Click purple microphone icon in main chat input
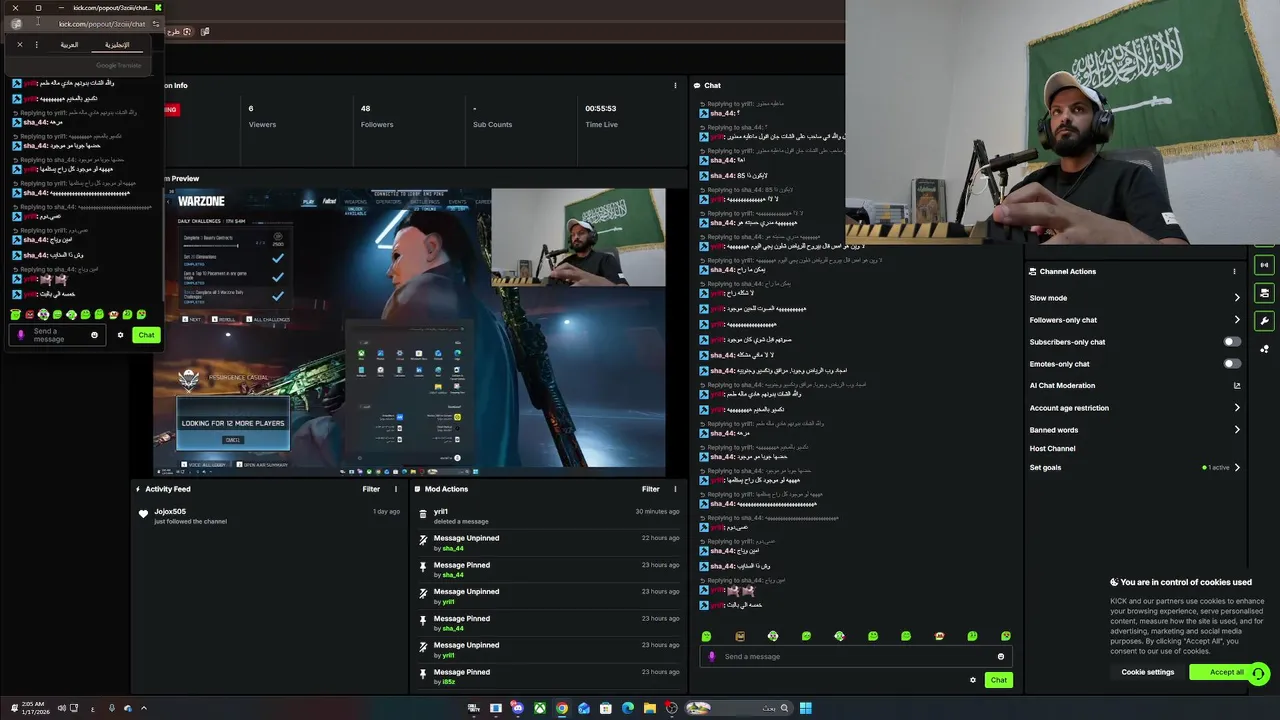Screen dimensions: 1280x720 (x=712, y=656)
